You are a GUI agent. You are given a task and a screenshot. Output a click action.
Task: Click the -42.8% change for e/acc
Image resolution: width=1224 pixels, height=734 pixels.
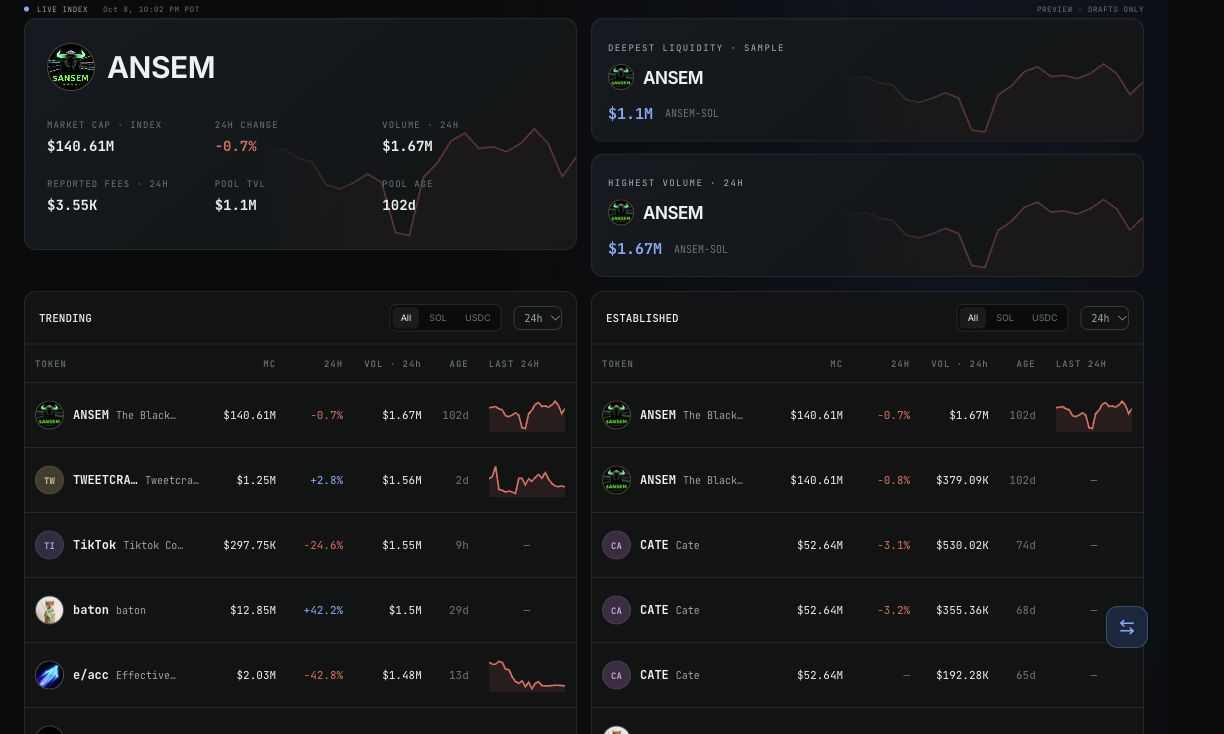tap(324, 675)
